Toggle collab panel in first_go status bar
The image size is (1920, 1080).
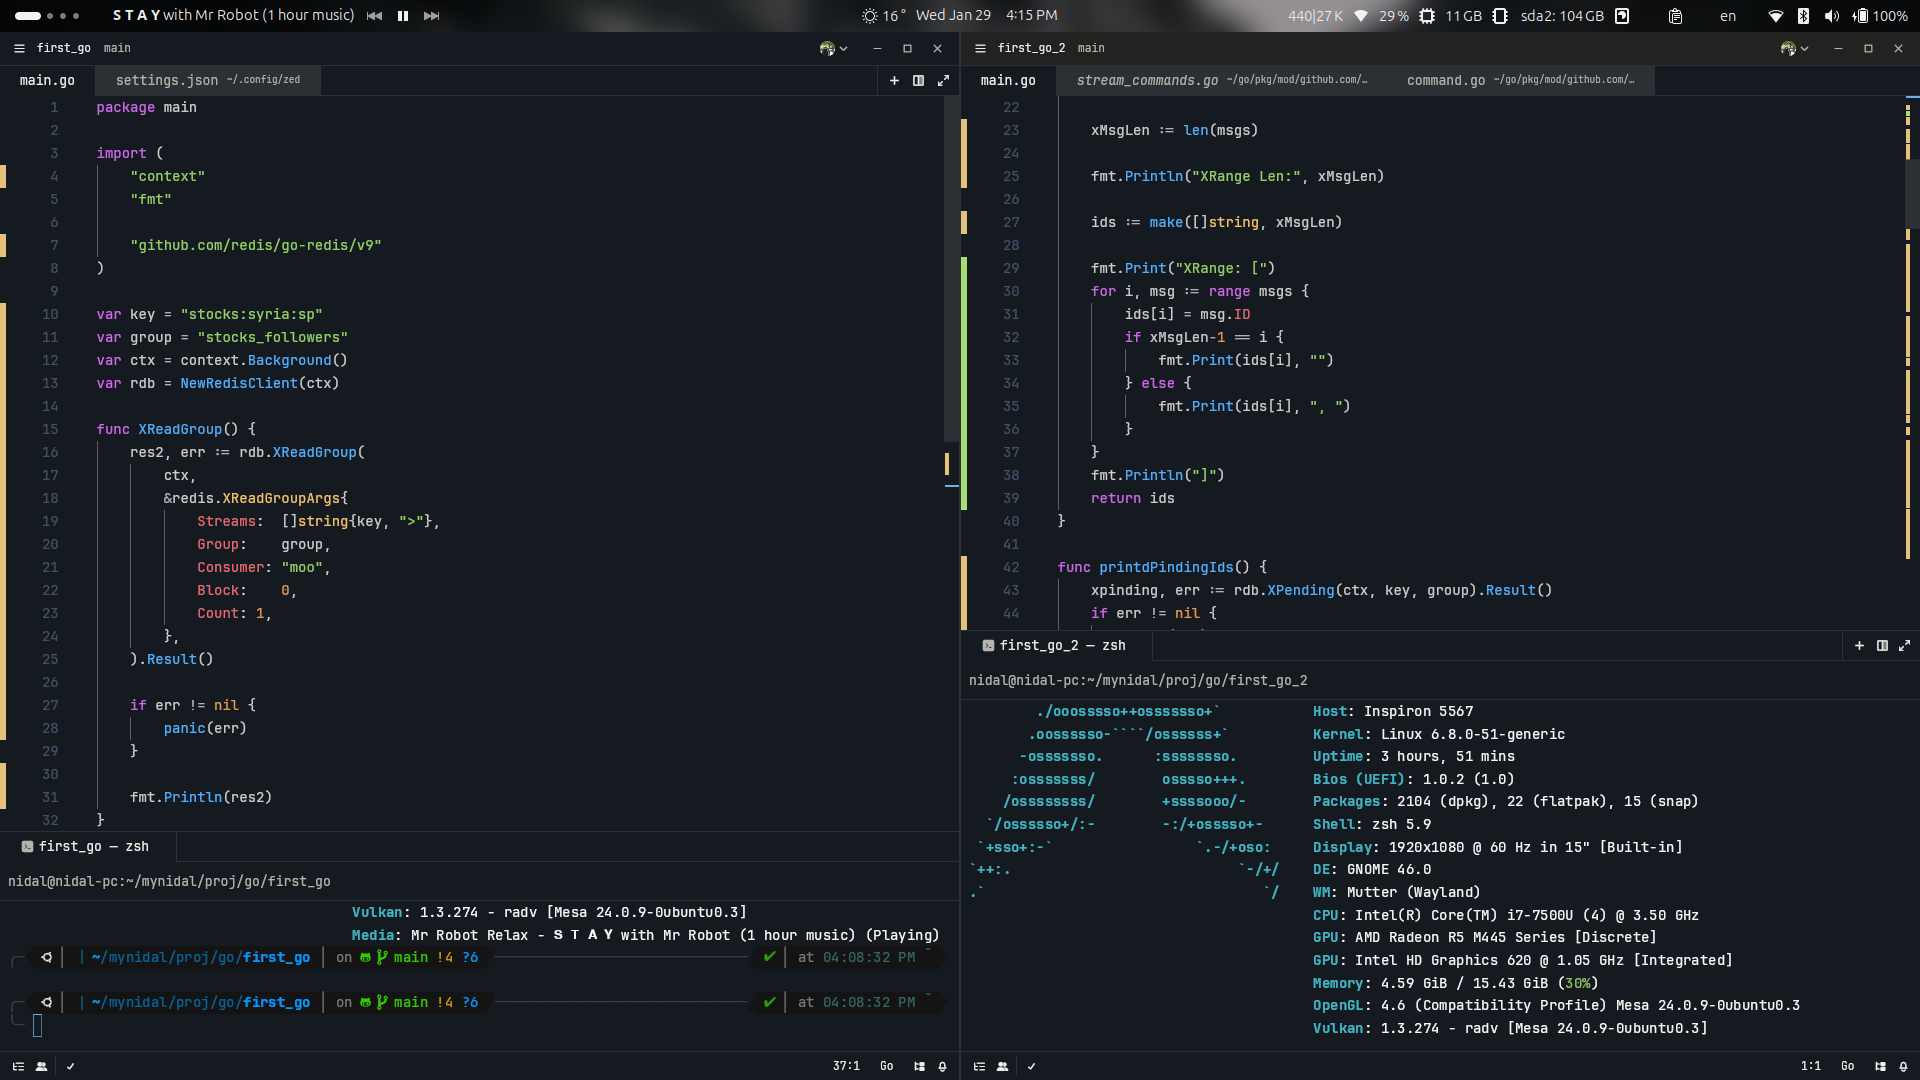tap(41, 1067)
